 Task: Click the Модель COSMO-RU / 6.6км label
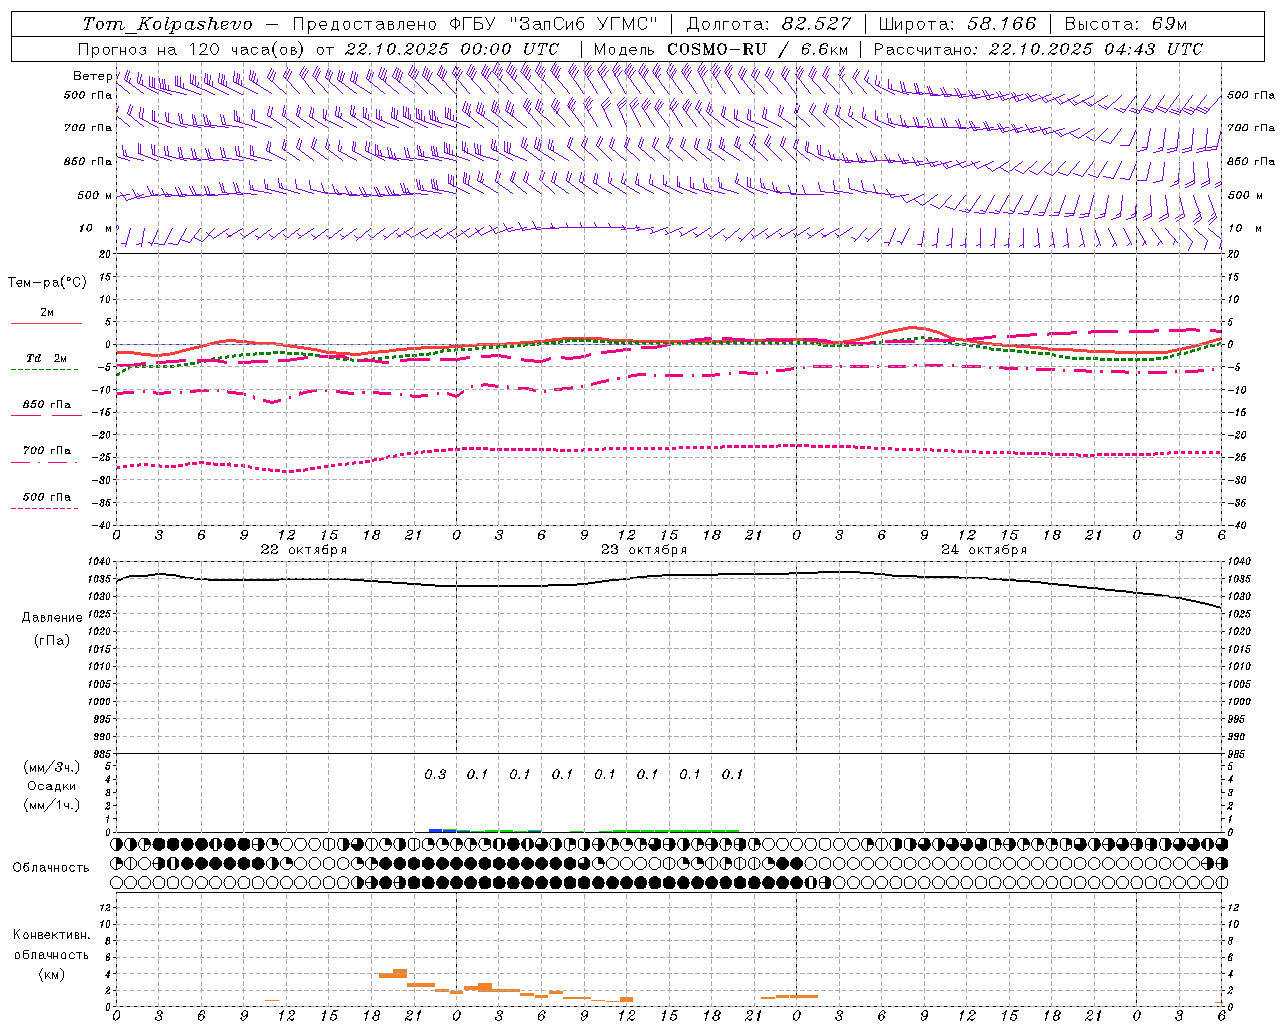[x=721, y=49]
